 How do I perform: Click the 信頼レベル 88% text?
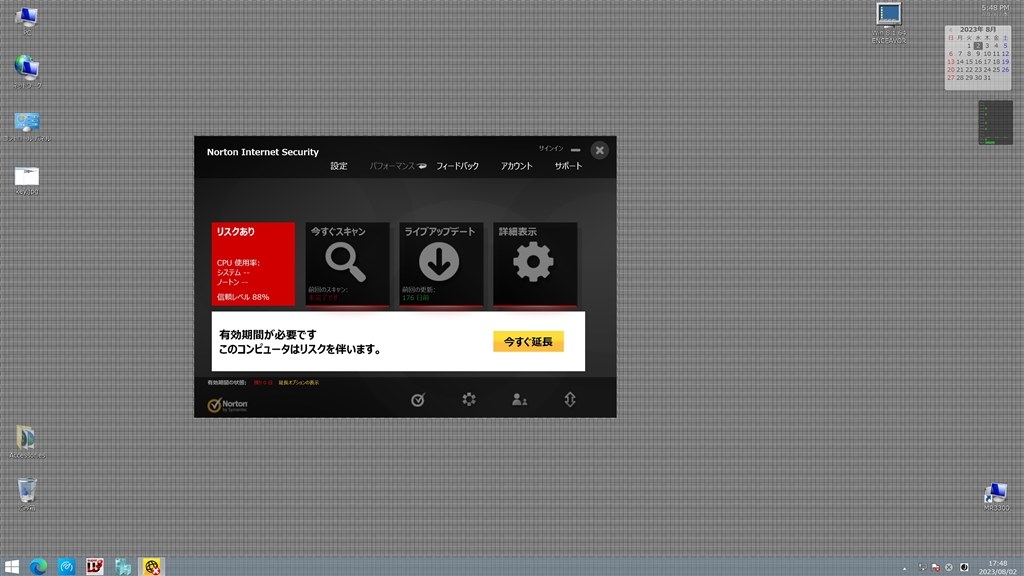click(x=242, y=296)
